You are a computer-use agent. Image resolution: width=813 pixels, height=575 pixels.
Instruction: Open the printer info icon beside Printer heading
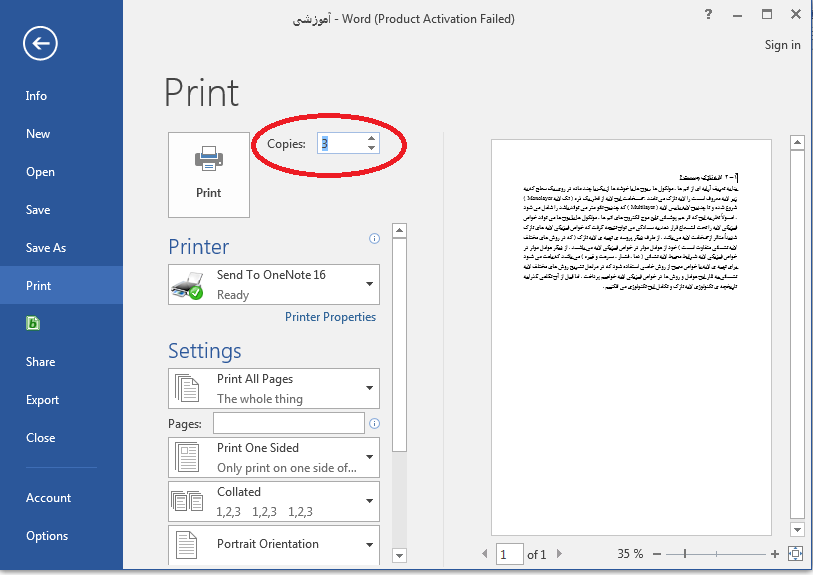tap(374, 239)
